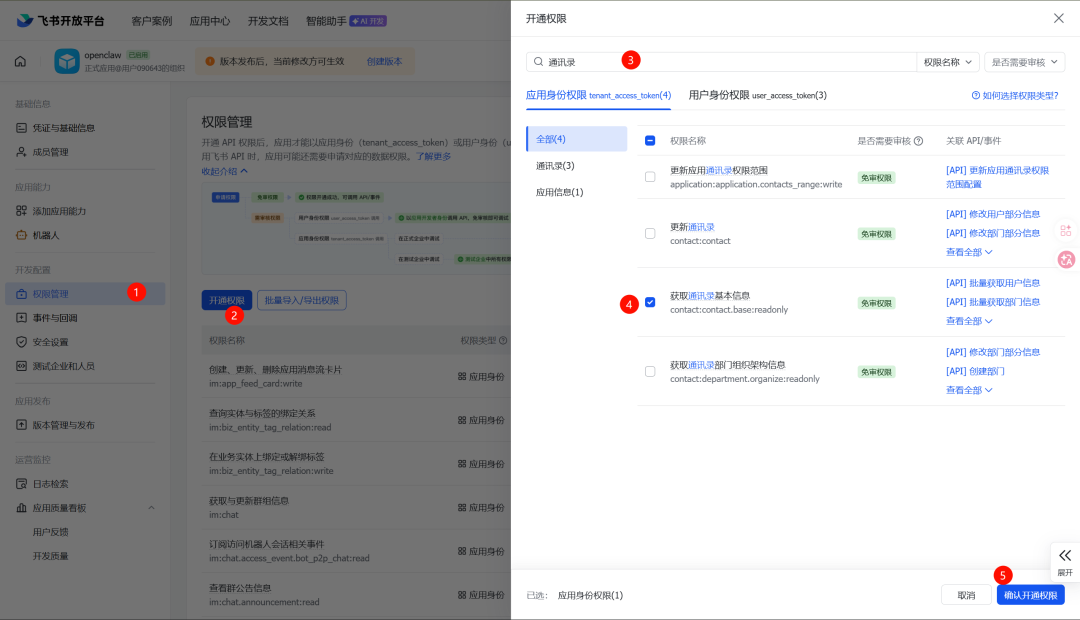Click the 开通权限 button on the permissions page
Viewport: 1080px width, 620px height.
coord(227,300)
